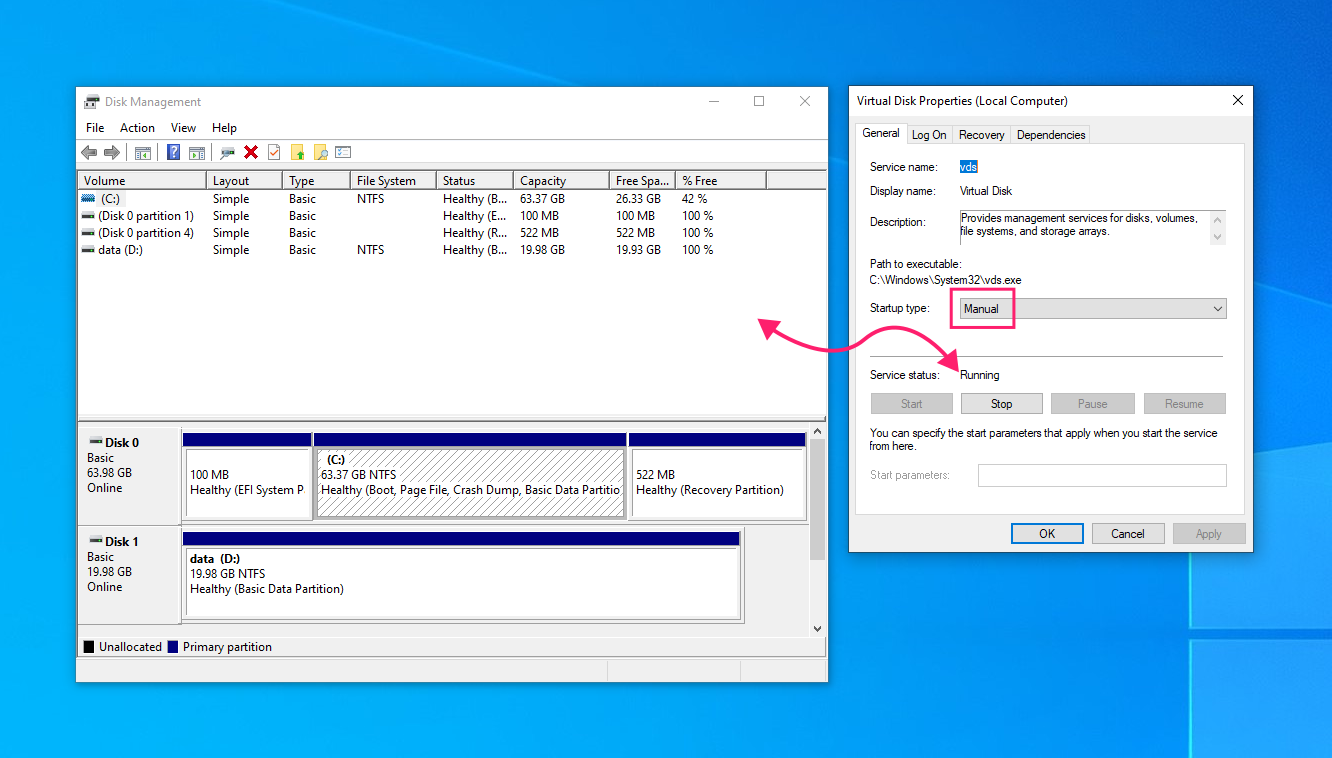The height and width of the screenshot is (758, 1332).
Task: Open Help via blue question mark icon
Action: [174, 152]
